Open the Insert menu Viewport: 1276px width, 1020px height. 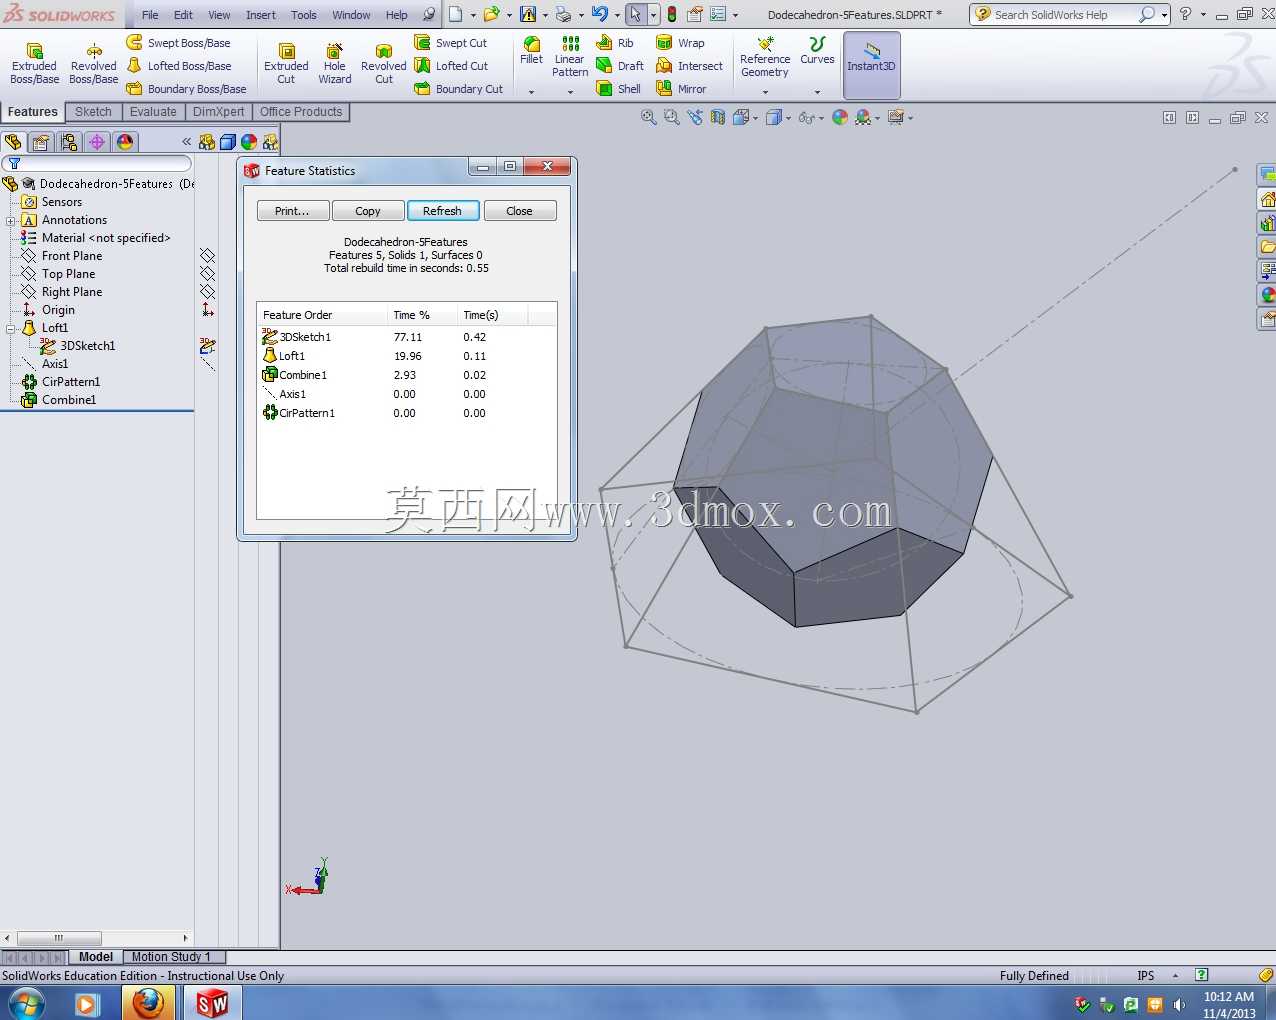(261, 15)
